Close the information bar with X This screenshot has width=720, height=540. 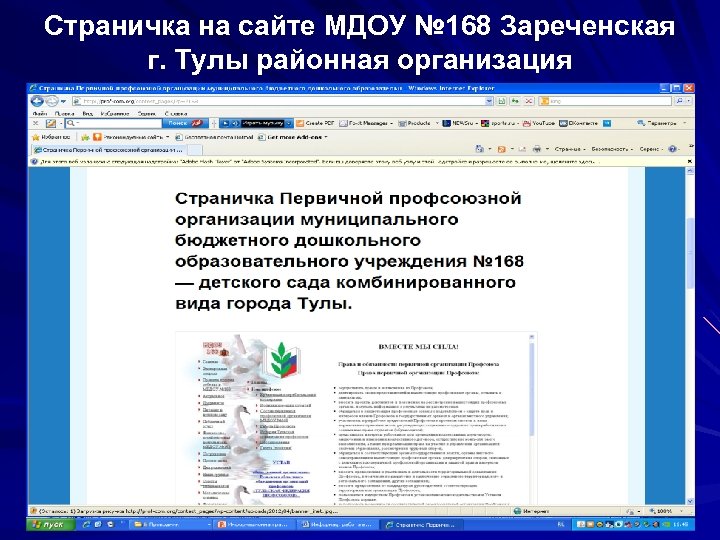690,162
